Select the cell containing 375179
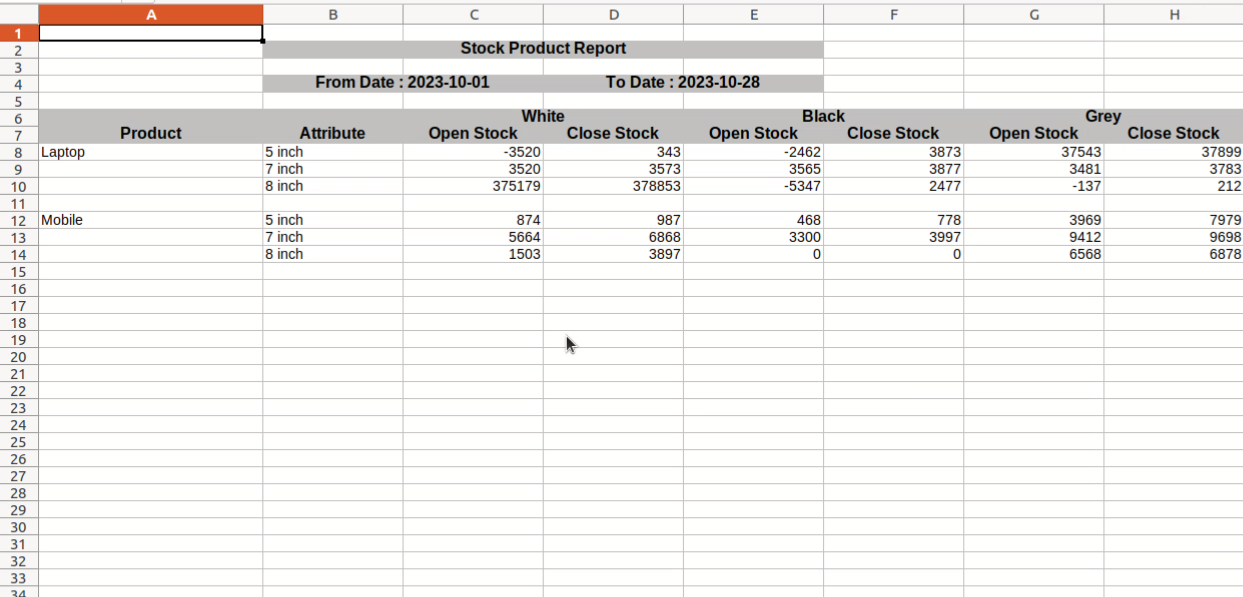This screenshot has height=597, width=1243. point(473,186)
